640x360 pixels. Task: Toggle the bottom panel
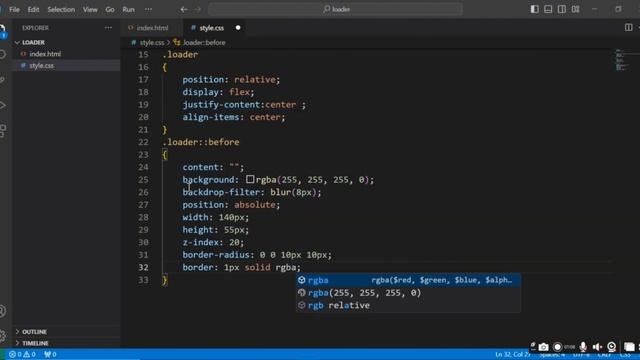click(x=548, y=9)
